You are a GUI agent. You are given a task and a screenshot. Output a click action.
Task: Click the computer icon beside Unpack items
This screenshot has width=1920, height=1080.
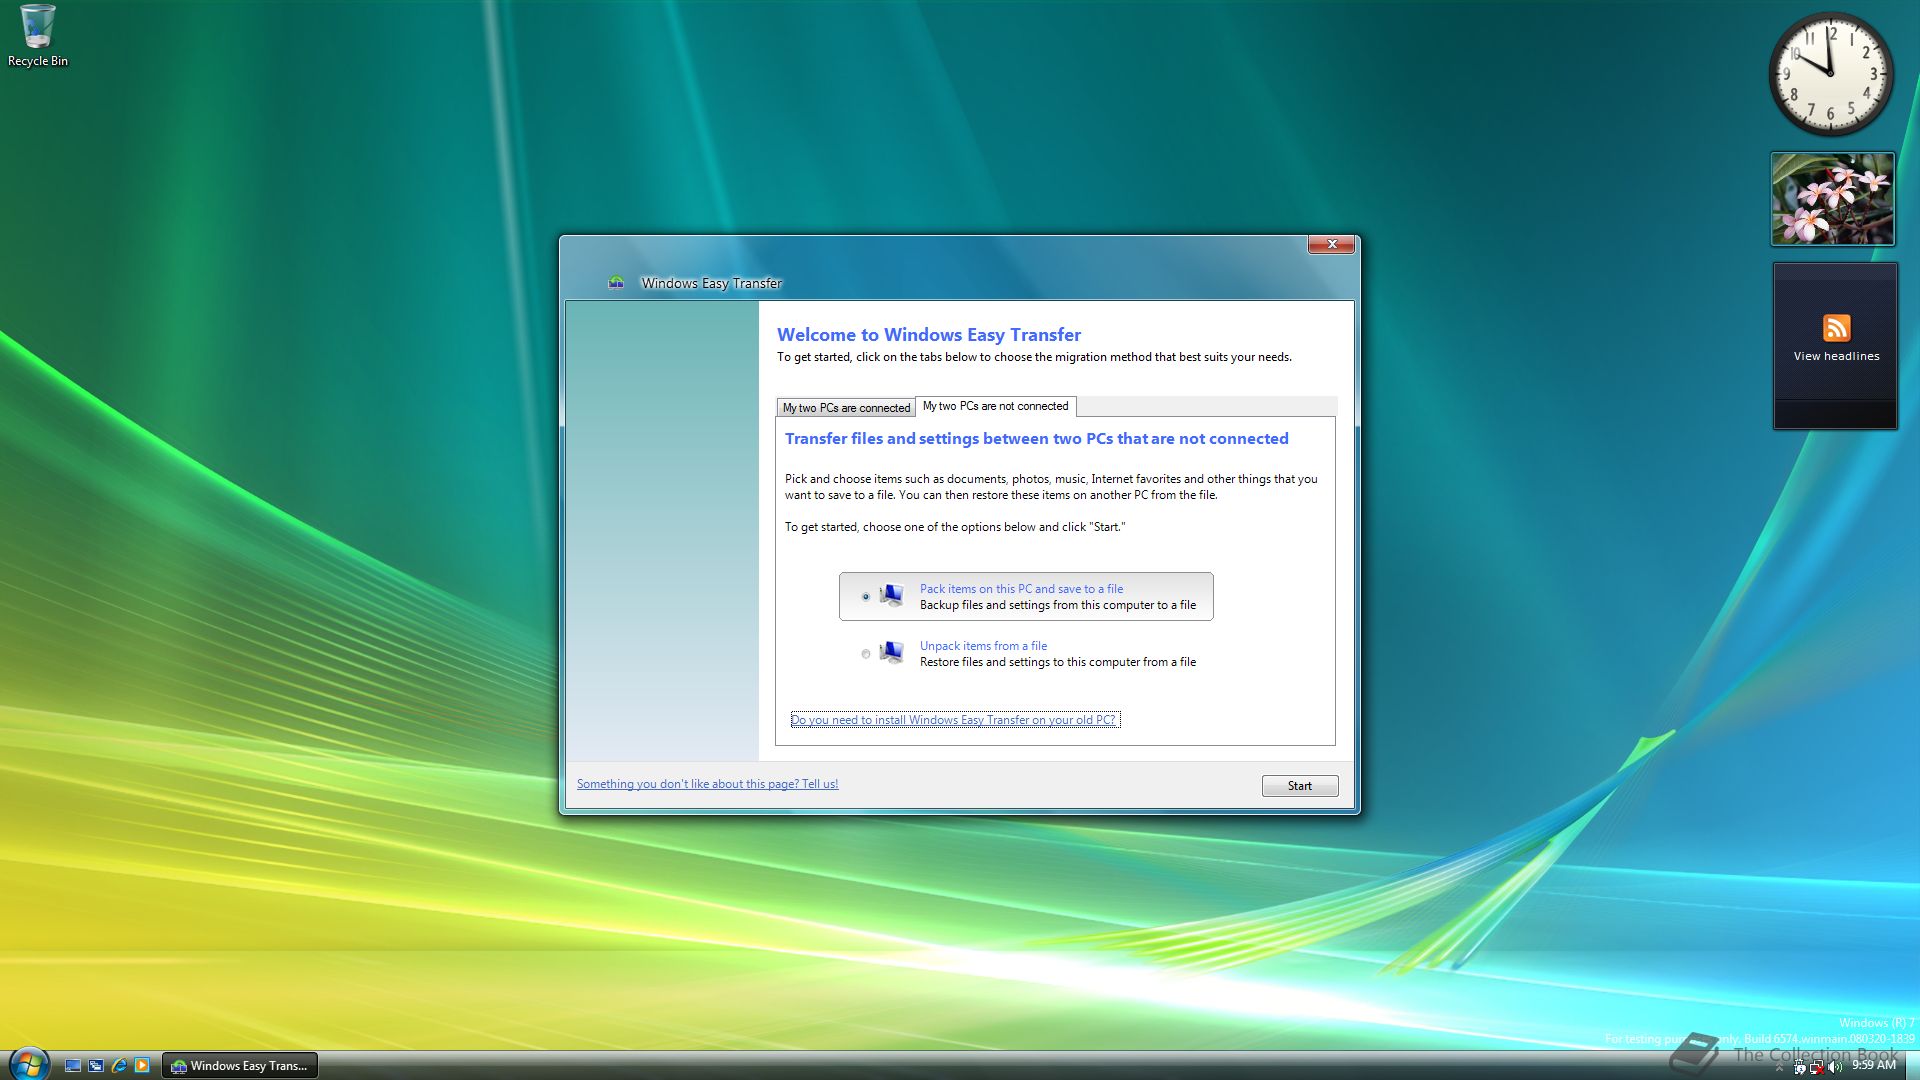click(x=891, y=653)
